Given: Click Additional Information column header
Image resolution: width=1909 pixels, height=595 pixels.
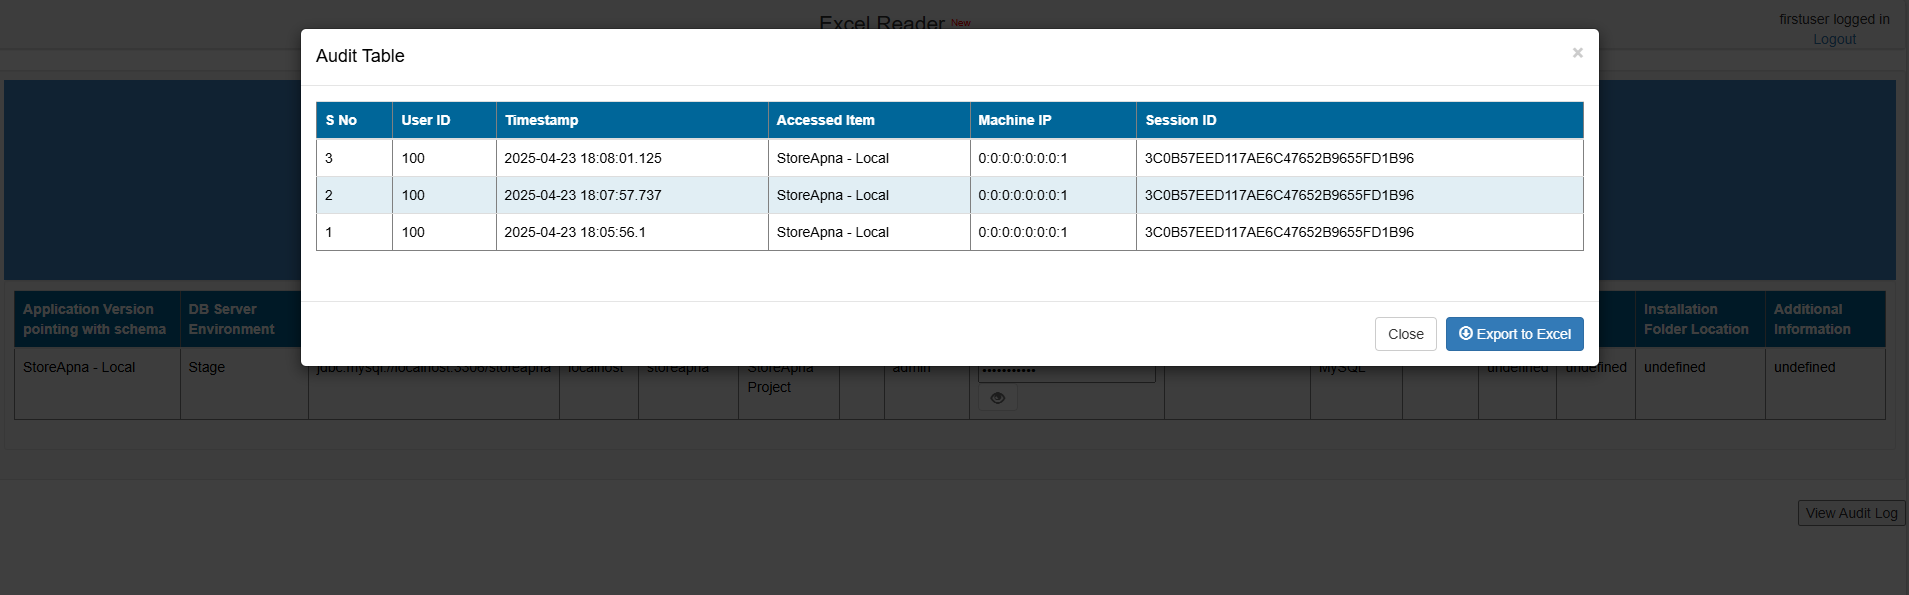Looking at the screenshot, I should 1812,319.
